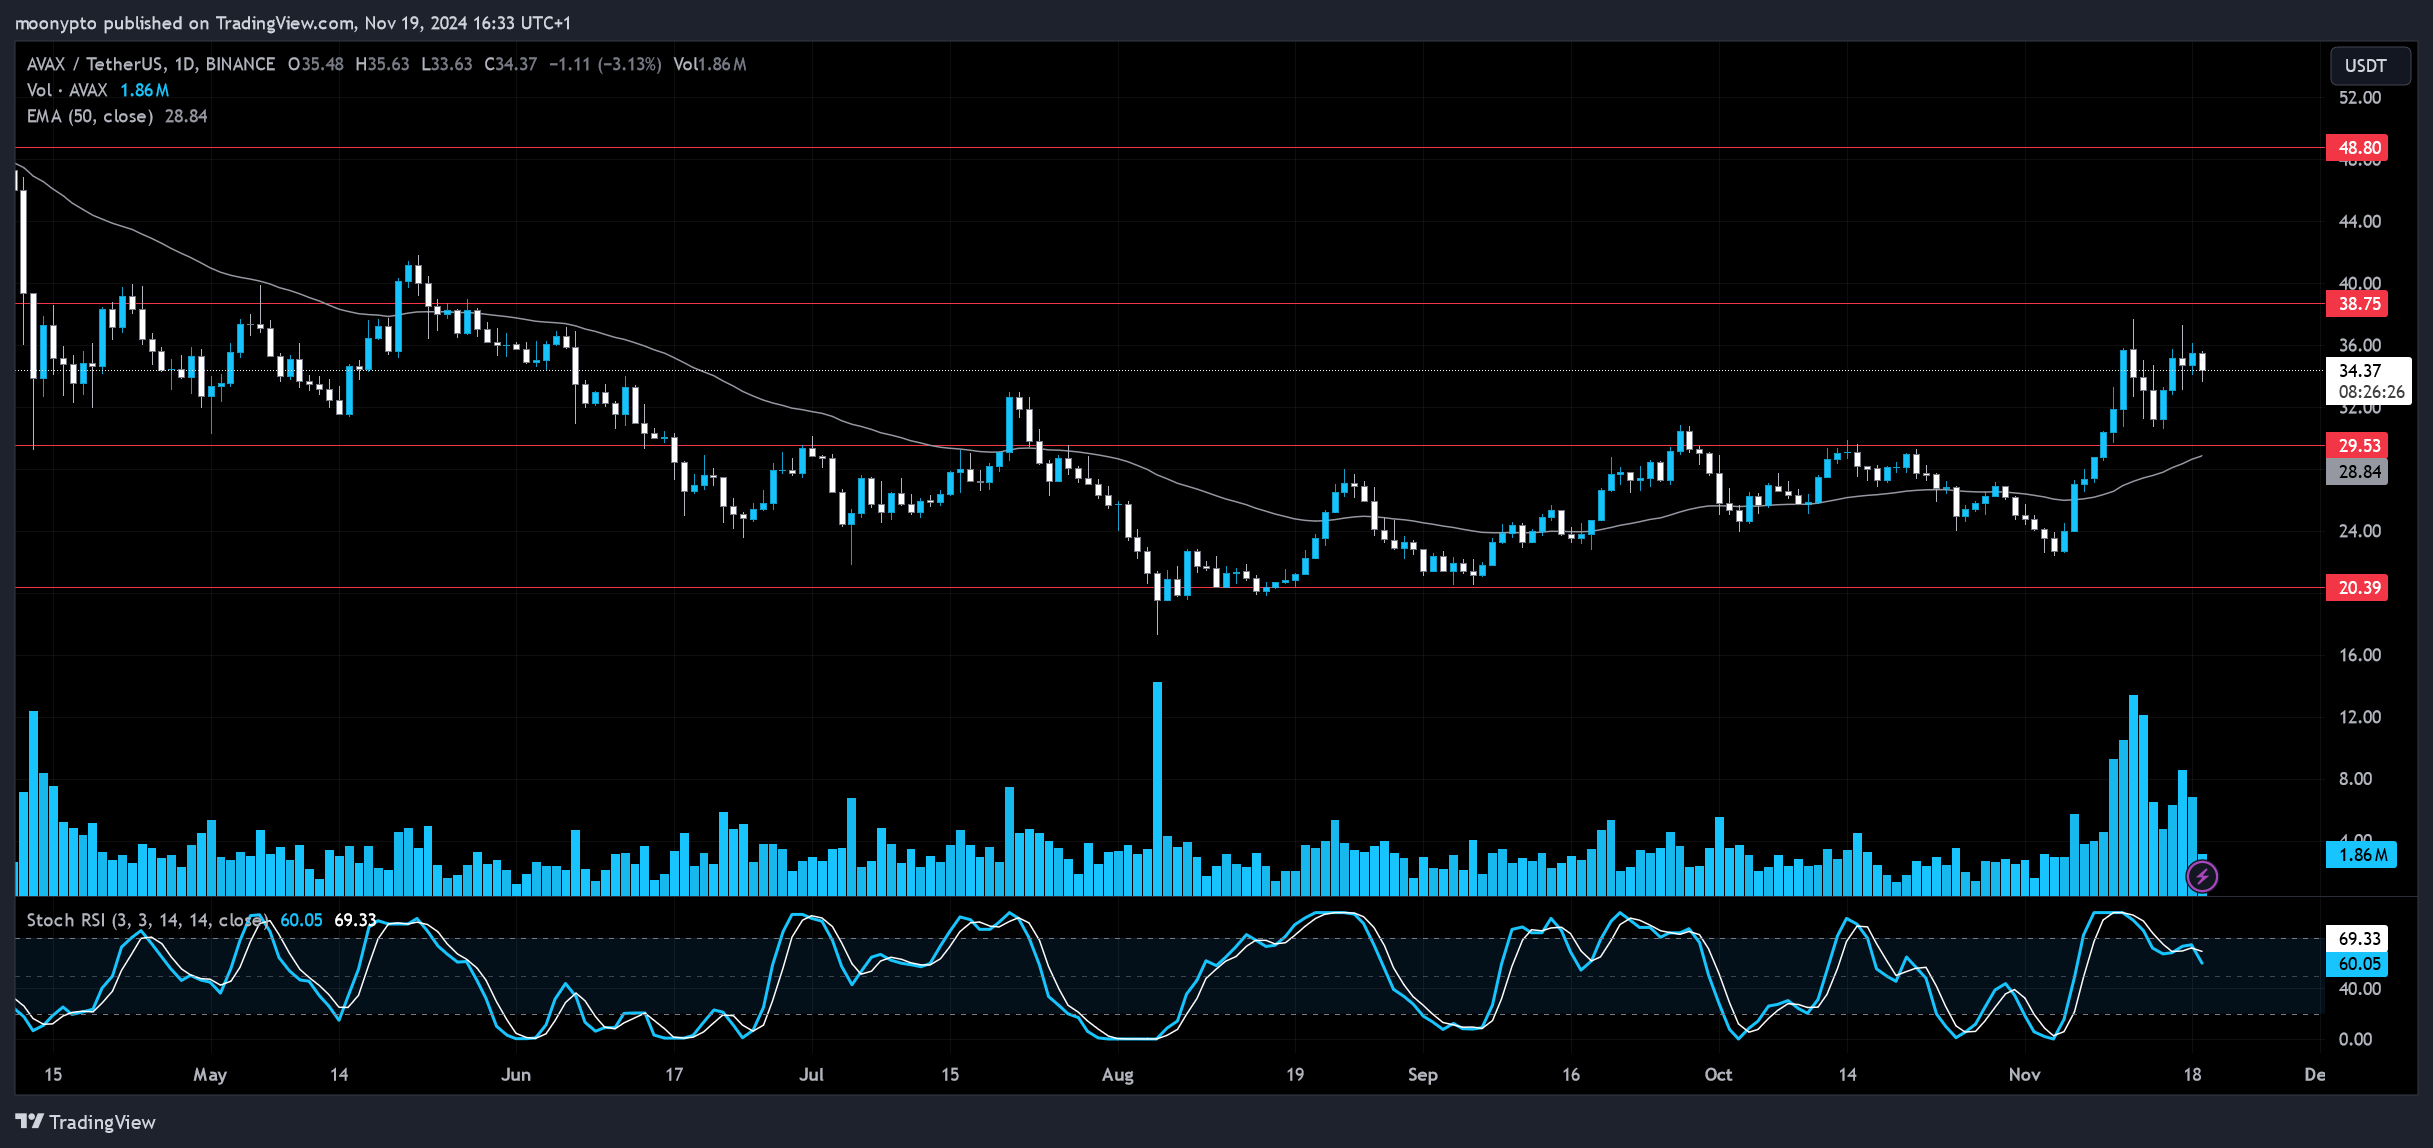
Task: Click the C34.37 close value in header
Action: point(511,64)
